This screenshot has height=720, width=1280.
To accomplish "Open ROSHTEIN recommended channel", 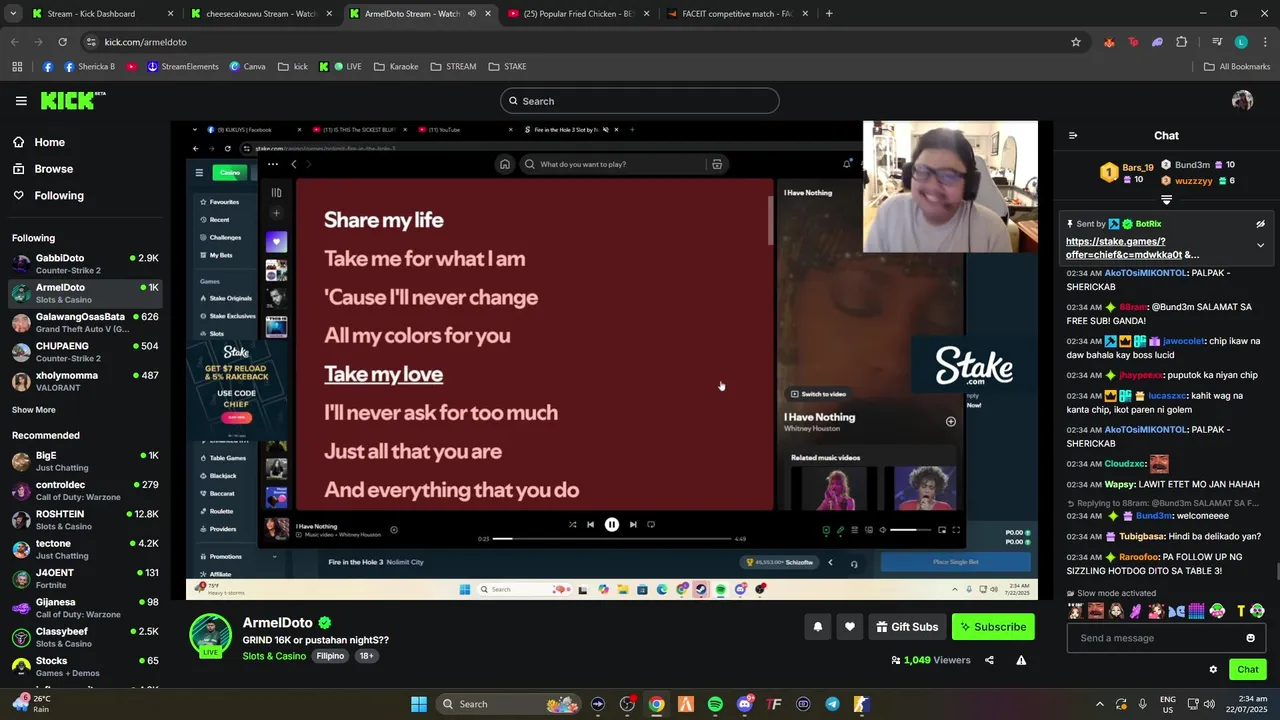I will (85, 520).
